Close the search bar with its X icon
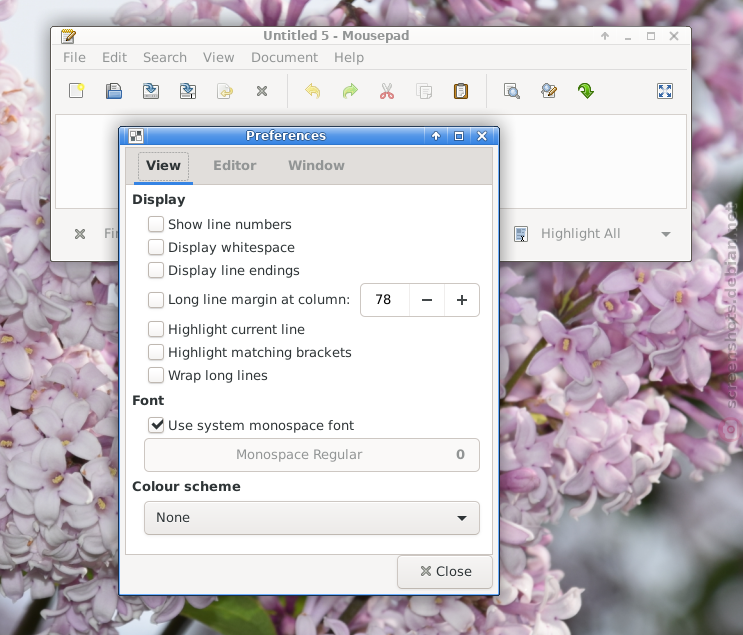The image size is (743, 635). (80, 234)
